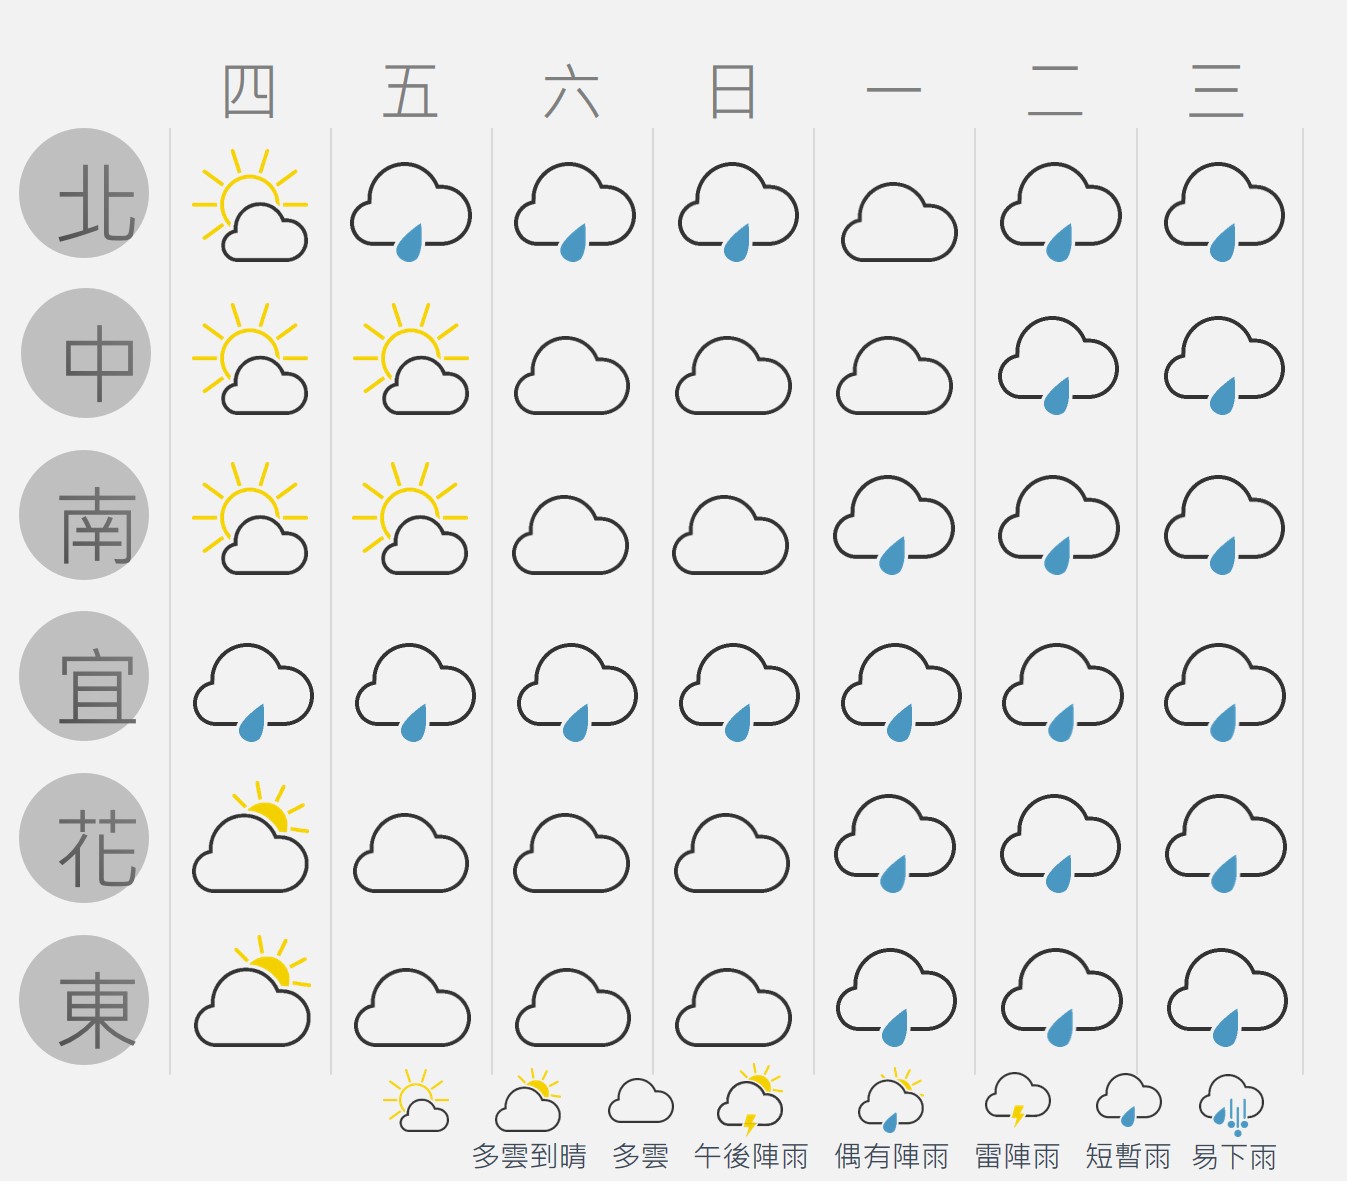
Task: Click the cloudy icon for 北 on Monday
Action: coord(899,222)
